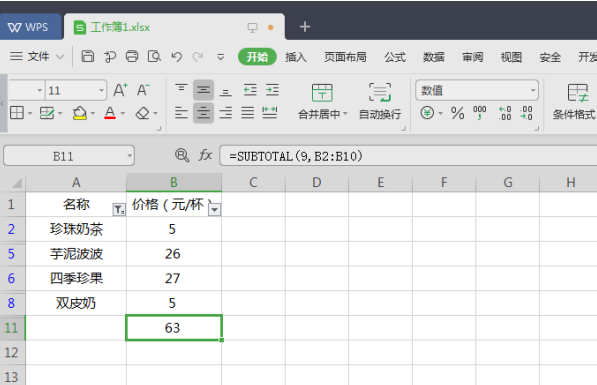Apply top vertical alignment
This screenshot has width=597, height=385.
coord(181,89)
